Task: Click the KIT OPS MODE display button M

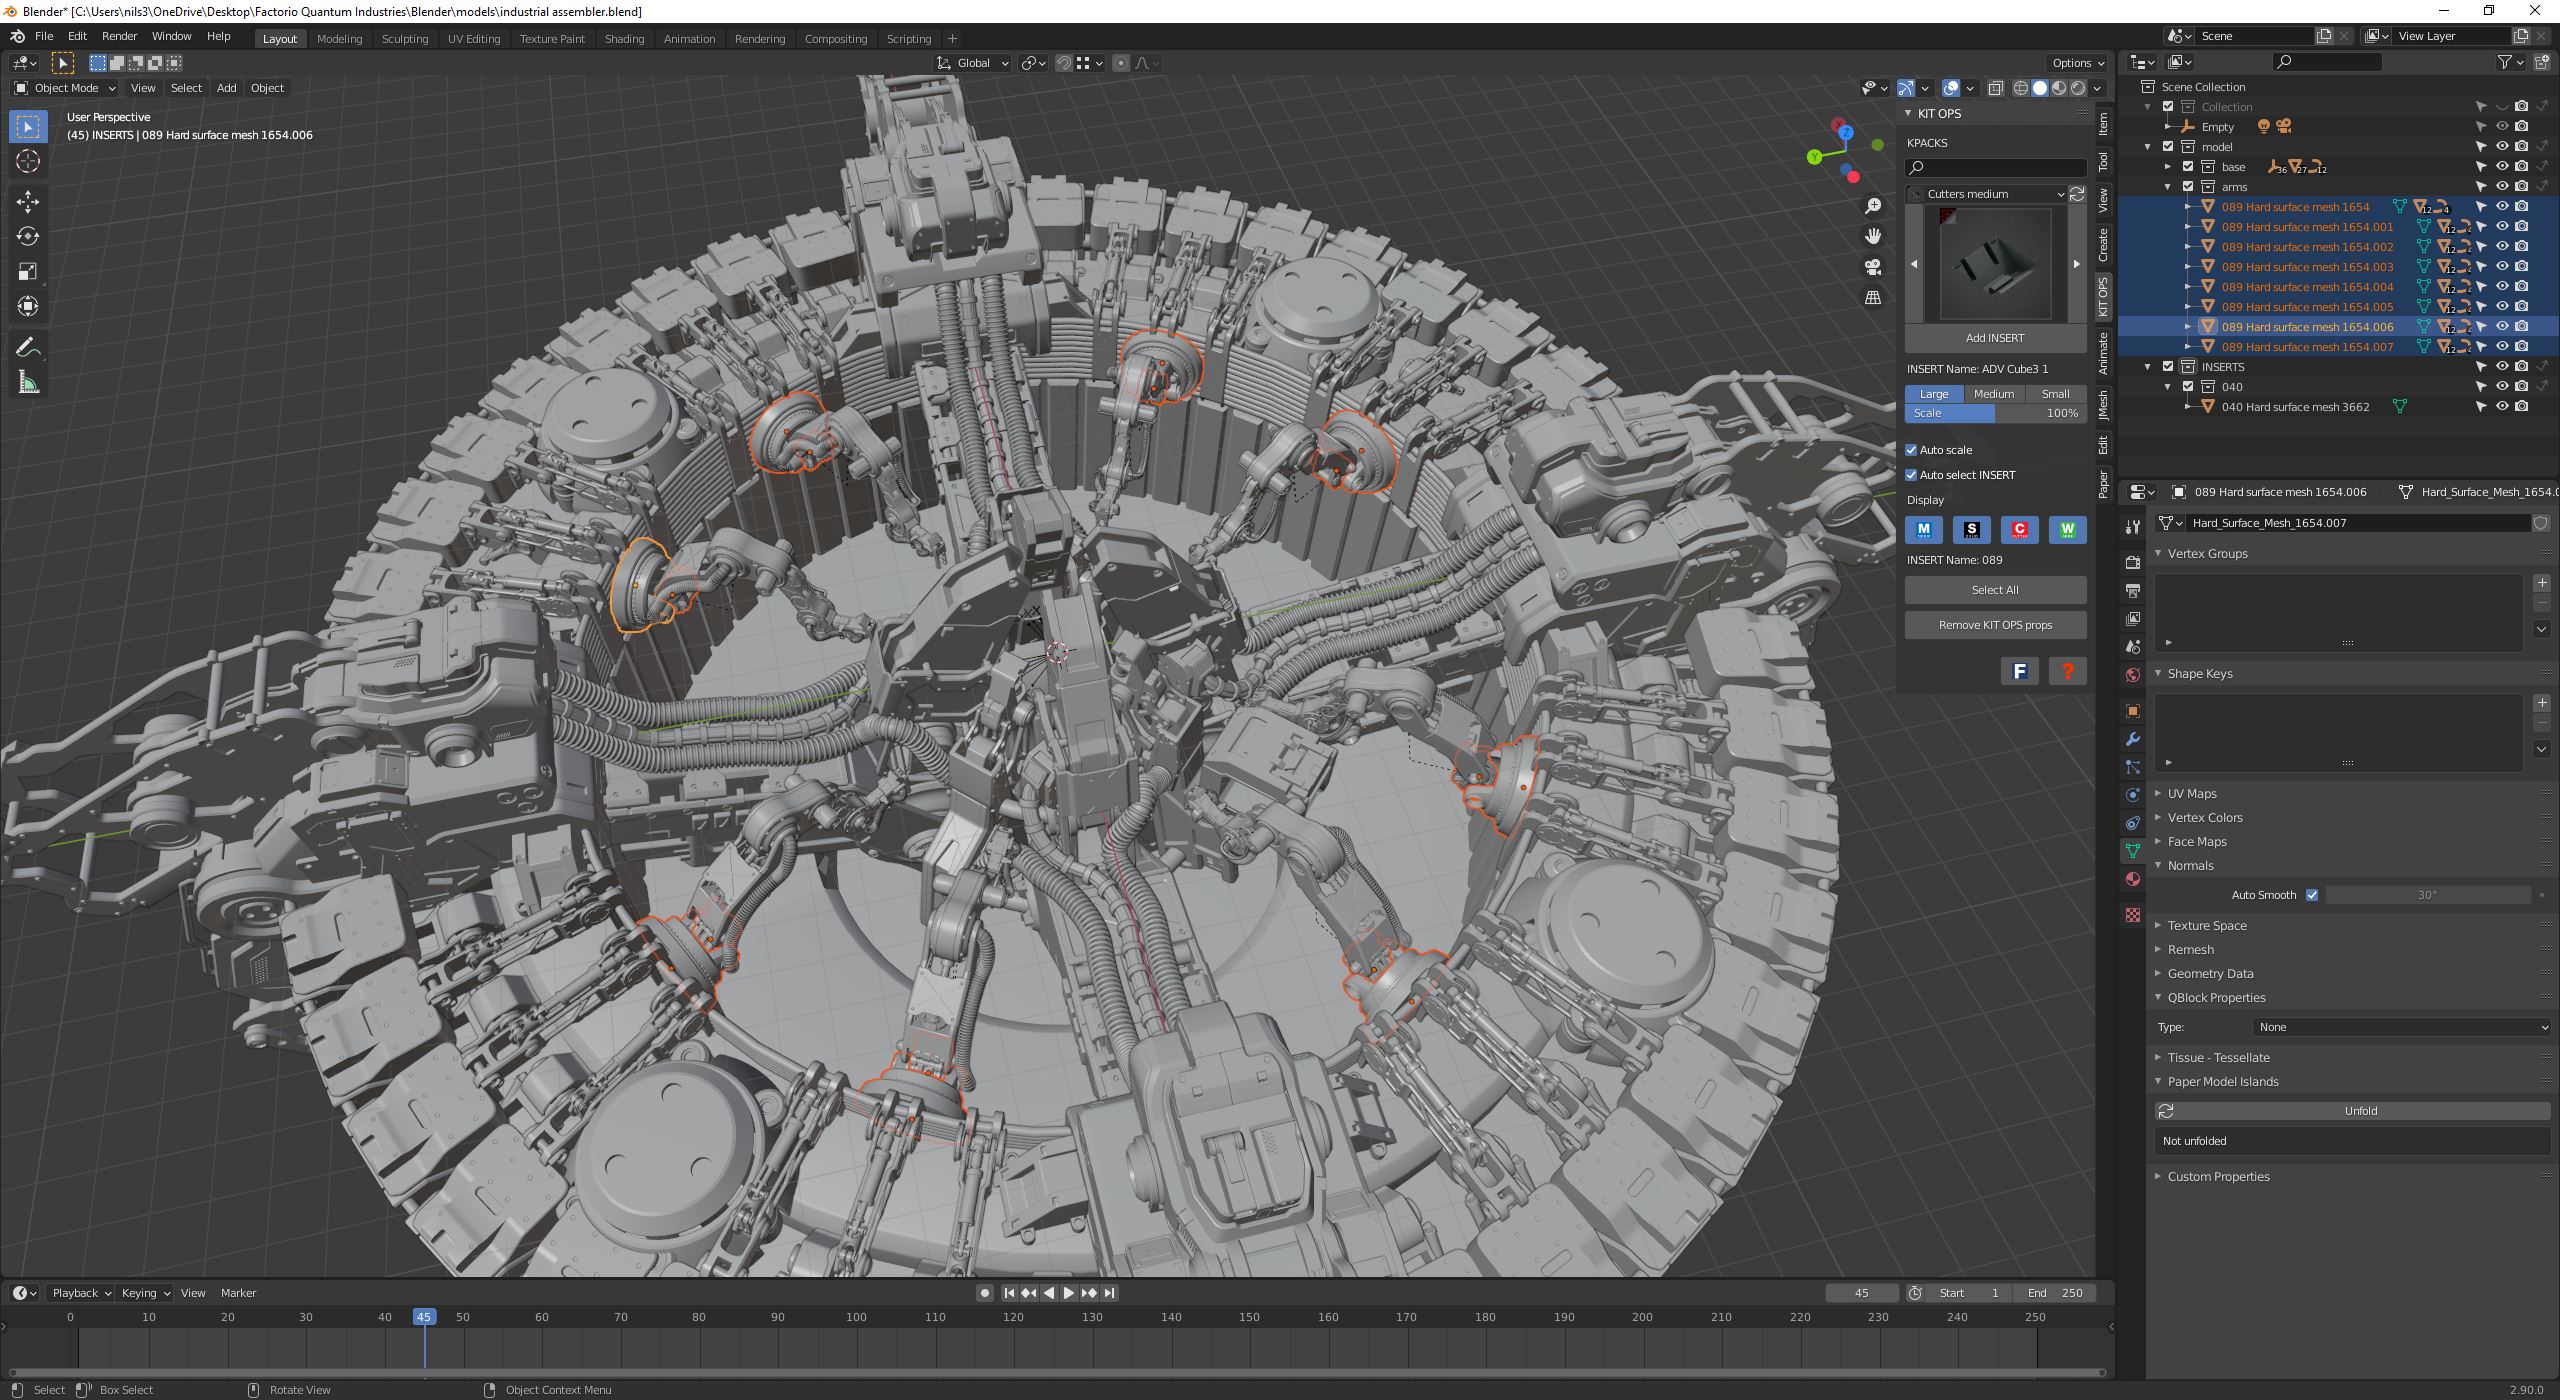Action: click(x=1924, y=530)
